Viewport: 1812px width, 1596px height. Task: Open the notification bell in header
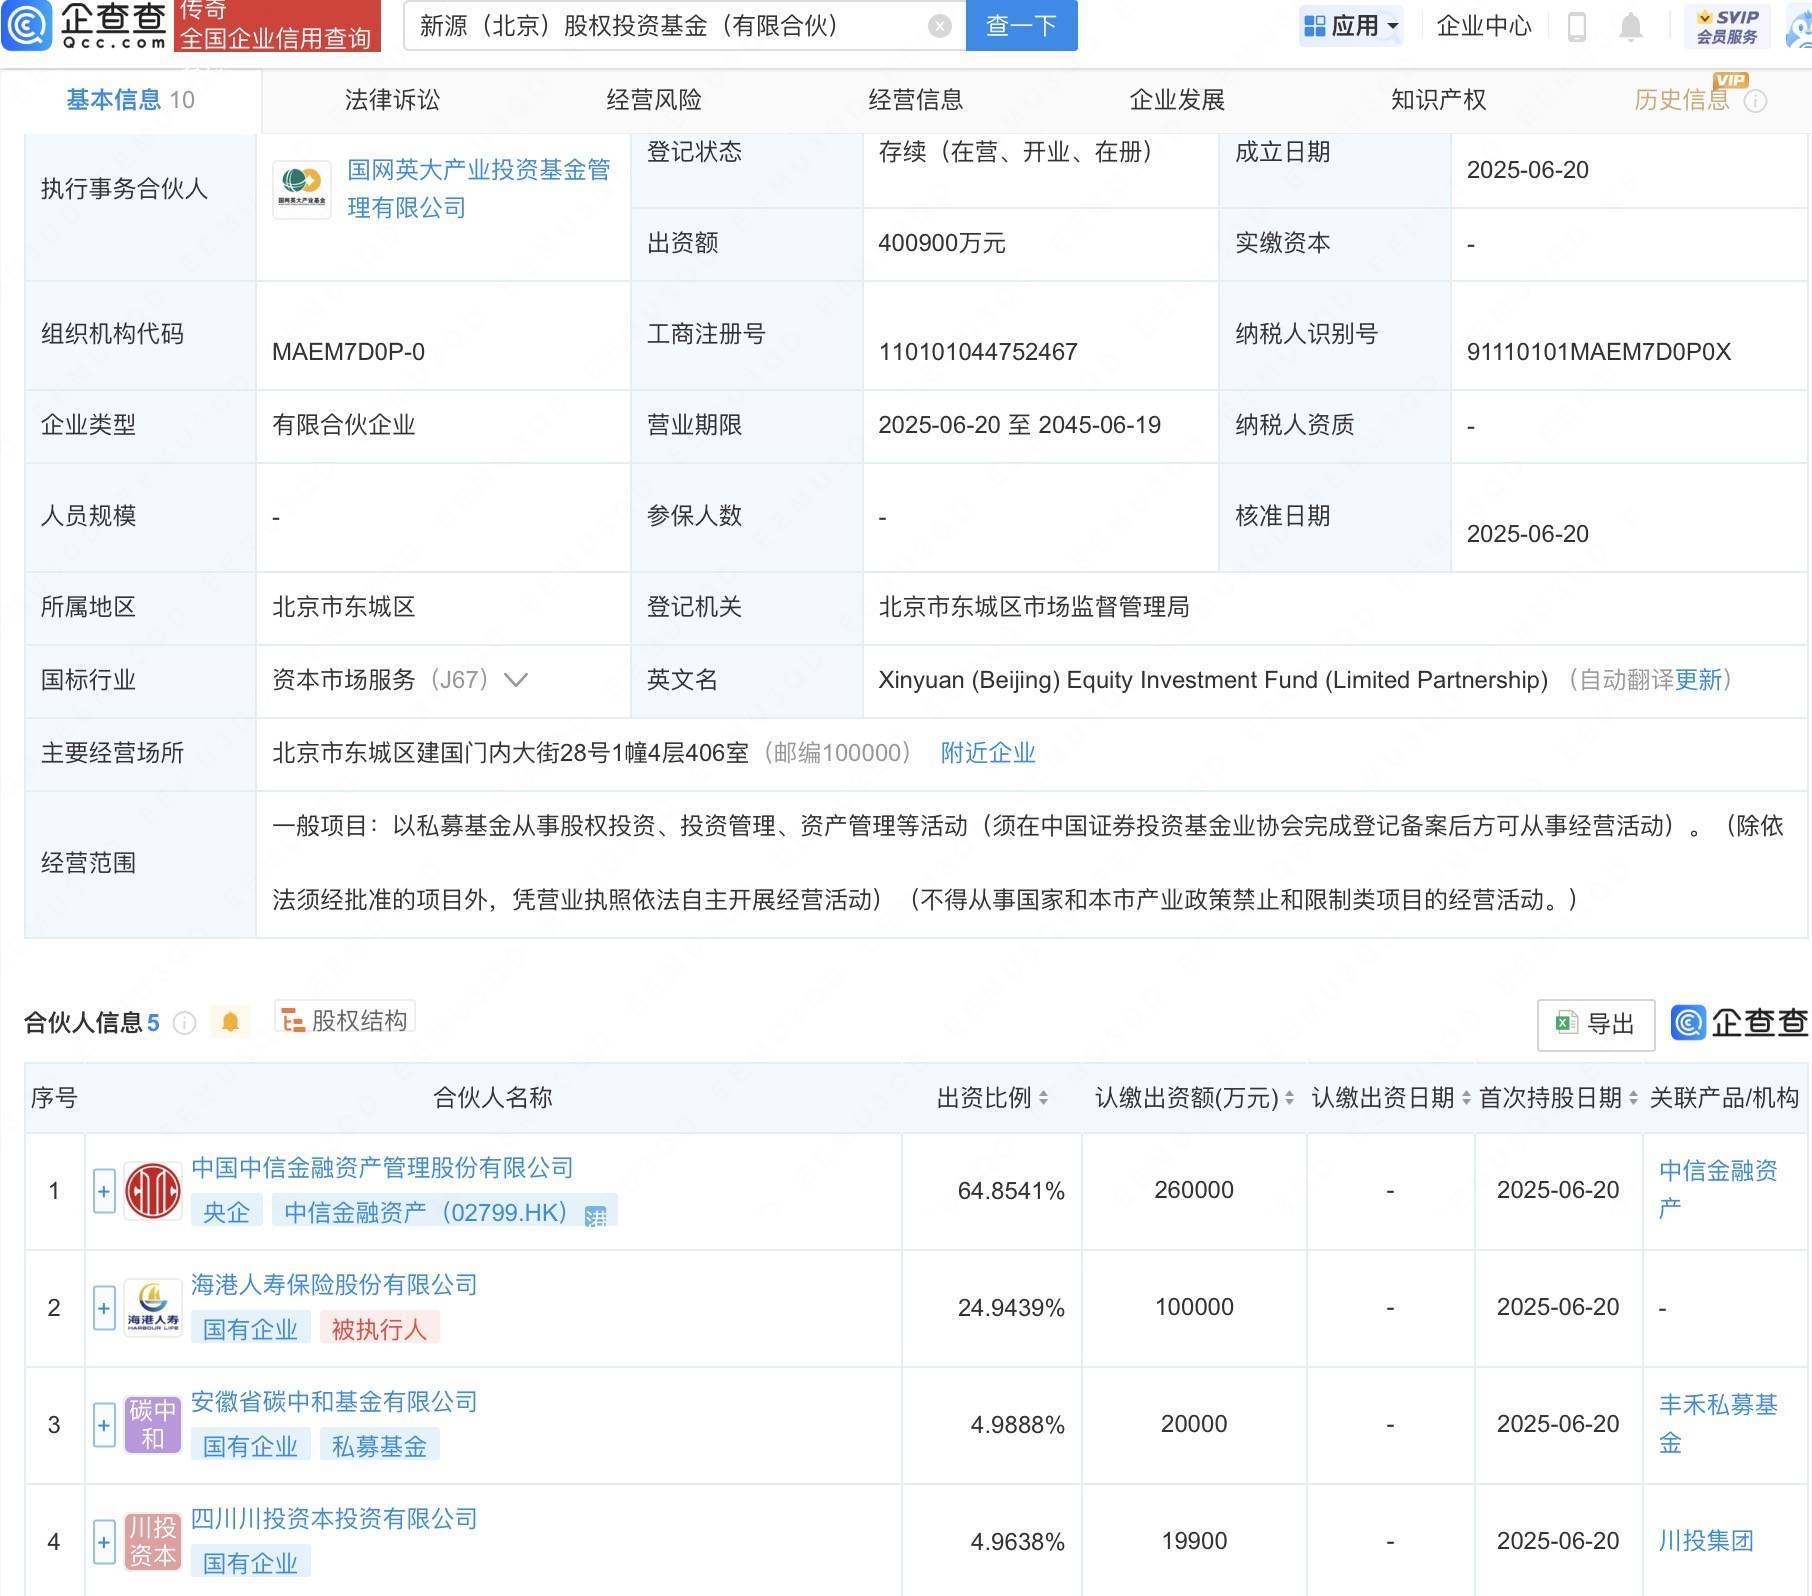tap(1630, 27)
